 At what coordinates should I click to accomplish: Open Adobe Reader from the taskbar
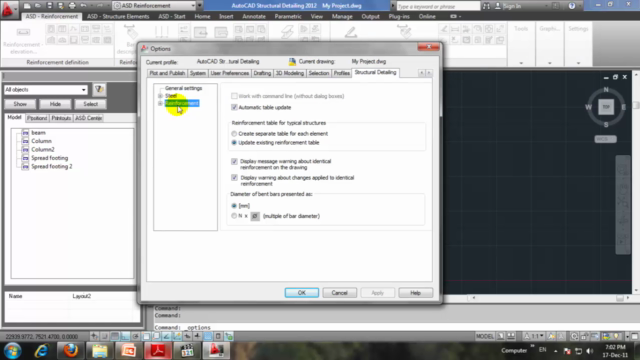click(158, 350)
